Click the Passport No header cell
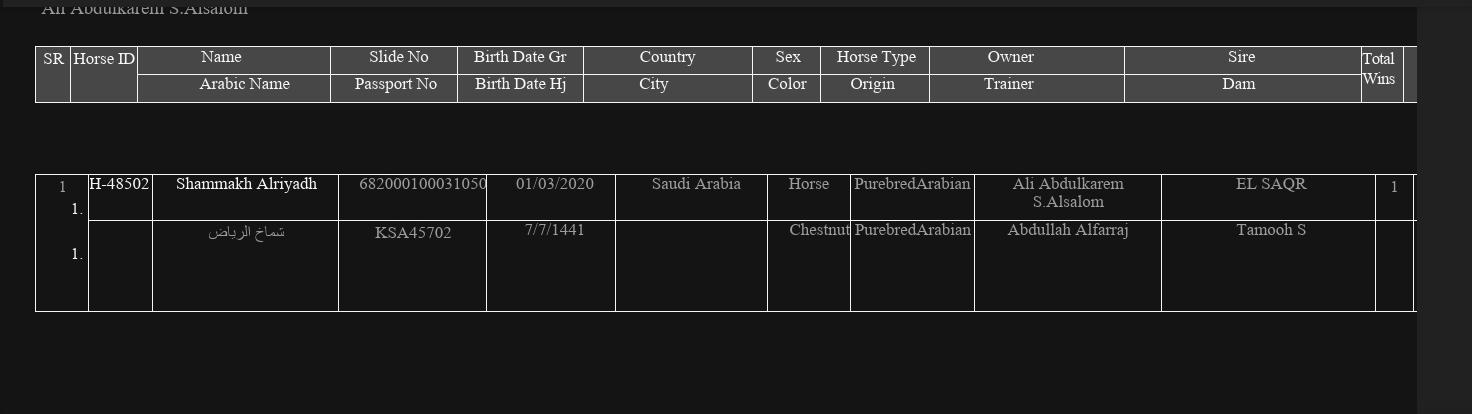This screenshot has height=414, width=1472. [x=395, y=85]
